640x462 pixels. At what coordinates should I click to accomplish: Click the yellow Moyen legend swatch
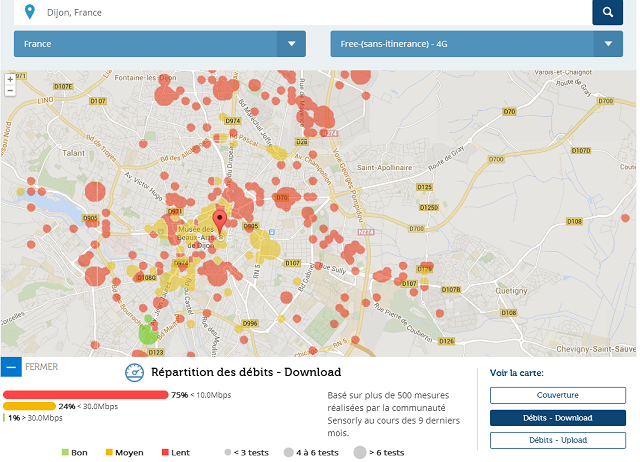109,453
